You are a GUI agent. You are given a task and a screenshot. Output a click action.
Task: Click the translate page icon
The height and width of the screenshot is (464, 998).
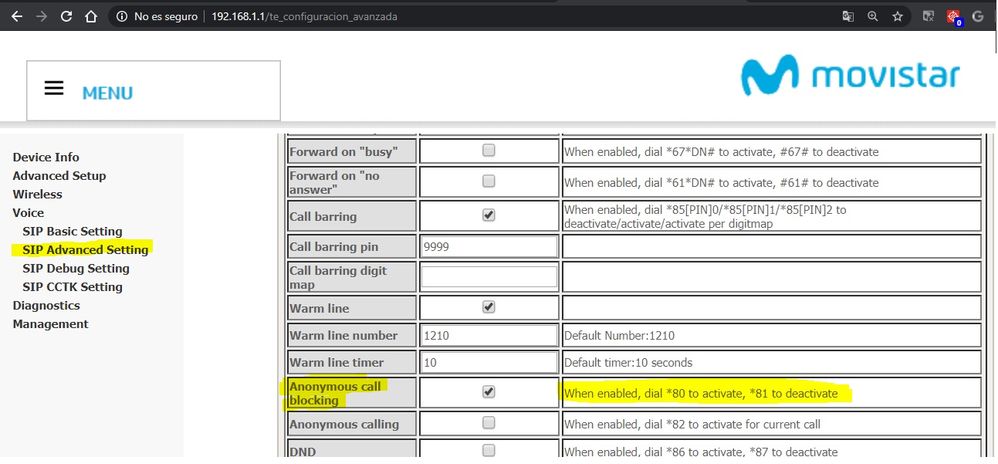pyautogui.click(x=848, y=17)
